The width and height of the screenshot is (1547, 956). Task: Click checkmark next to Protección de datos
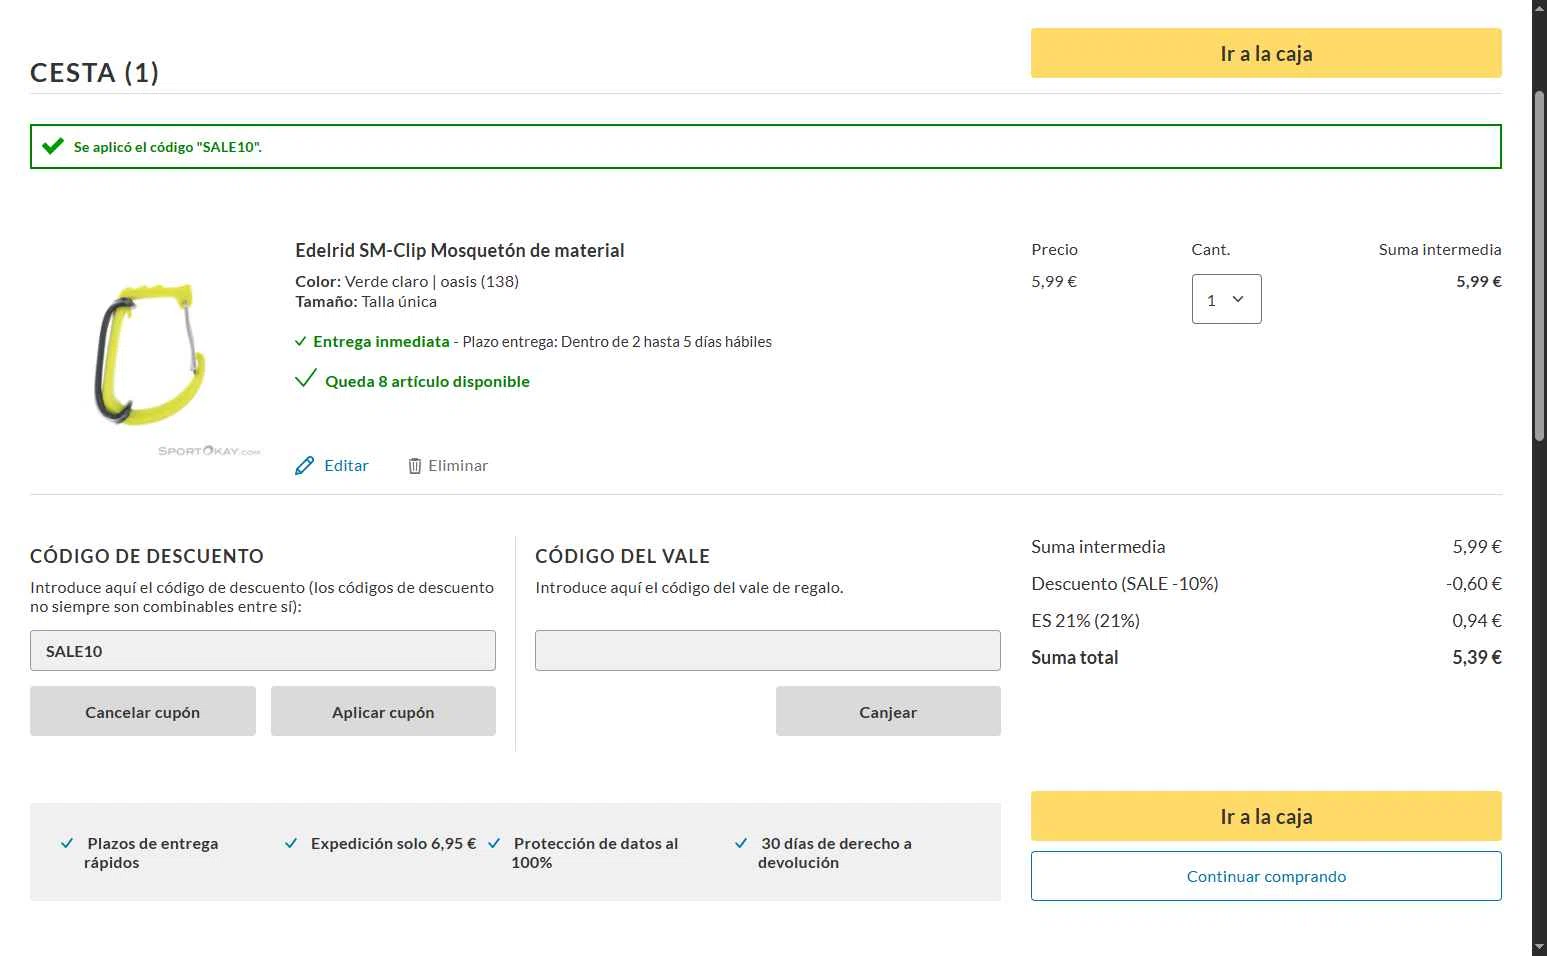point(494,843)
